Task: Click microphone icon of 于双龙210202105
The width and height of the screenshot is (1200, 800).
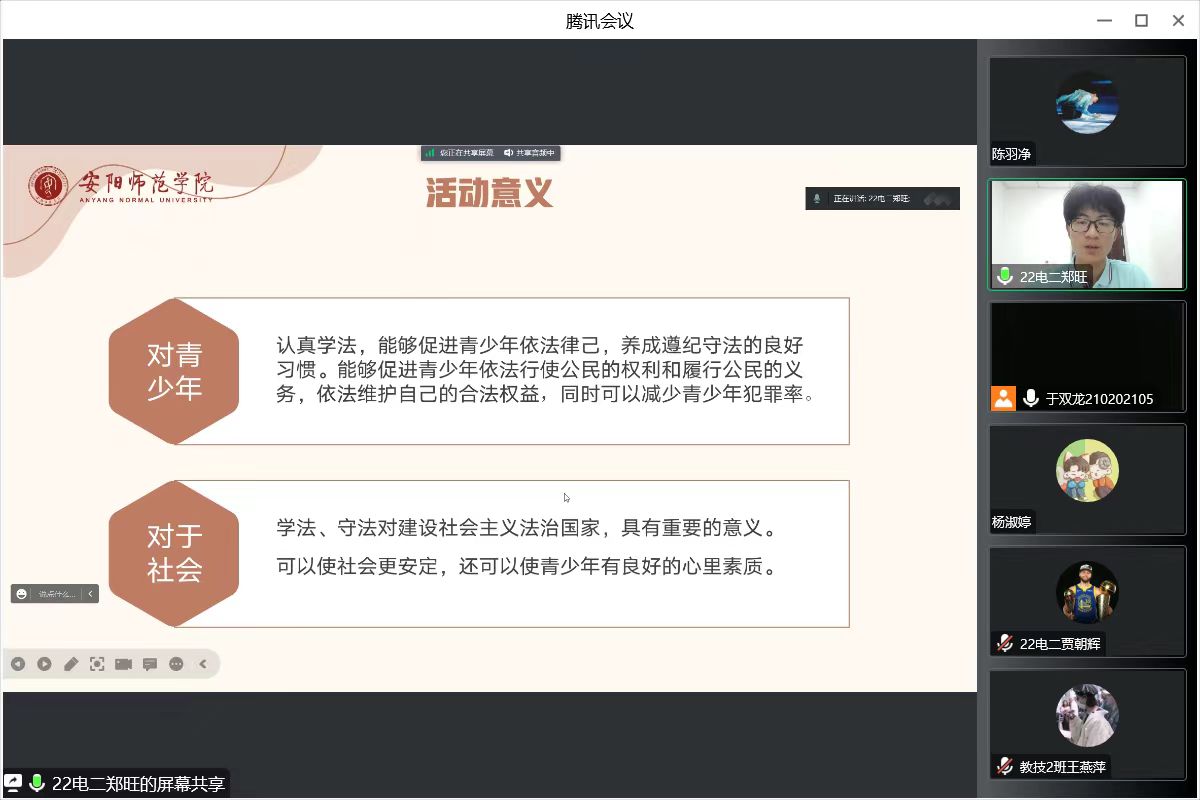Action: [x=1031, y=398]
